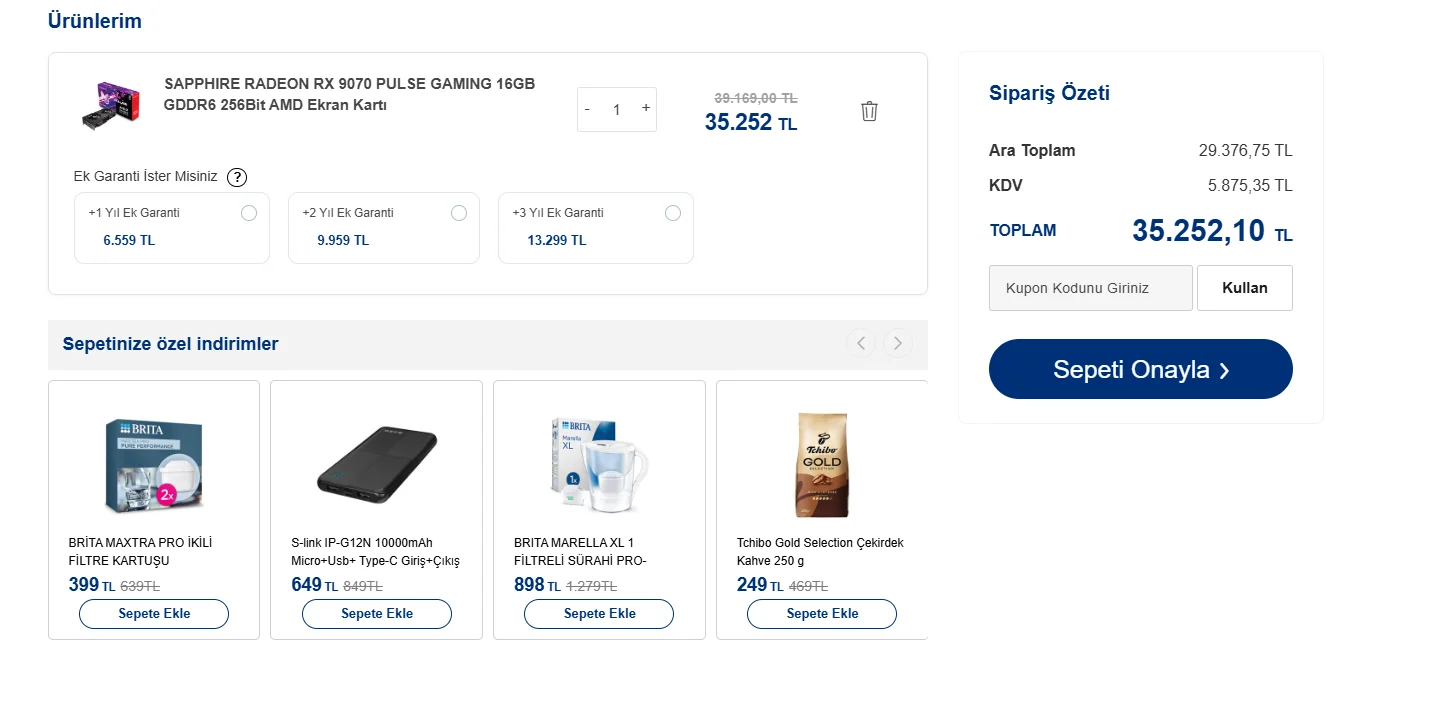Apply coupon with the Kullan button

tap(1245, 288)
